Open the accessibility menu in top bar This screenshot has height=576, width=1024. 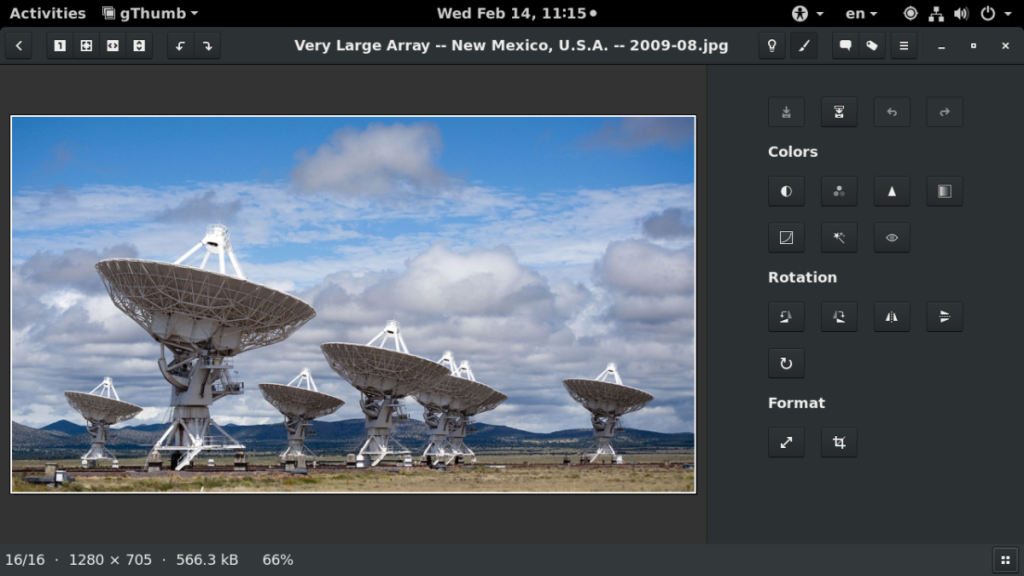tap(806, 13)
